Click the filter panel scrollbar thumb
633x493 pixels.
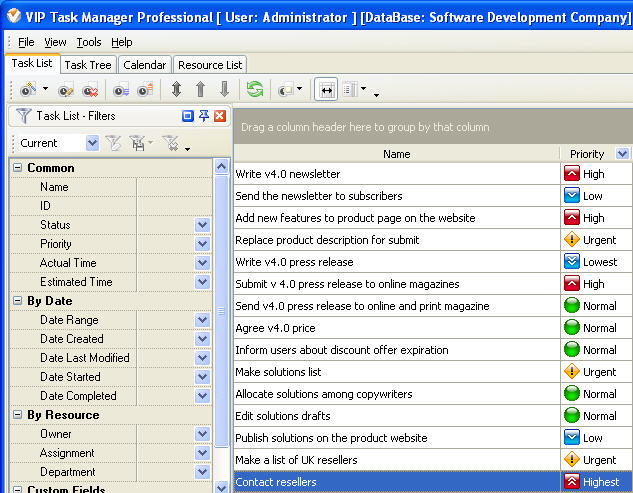(221, 311)
